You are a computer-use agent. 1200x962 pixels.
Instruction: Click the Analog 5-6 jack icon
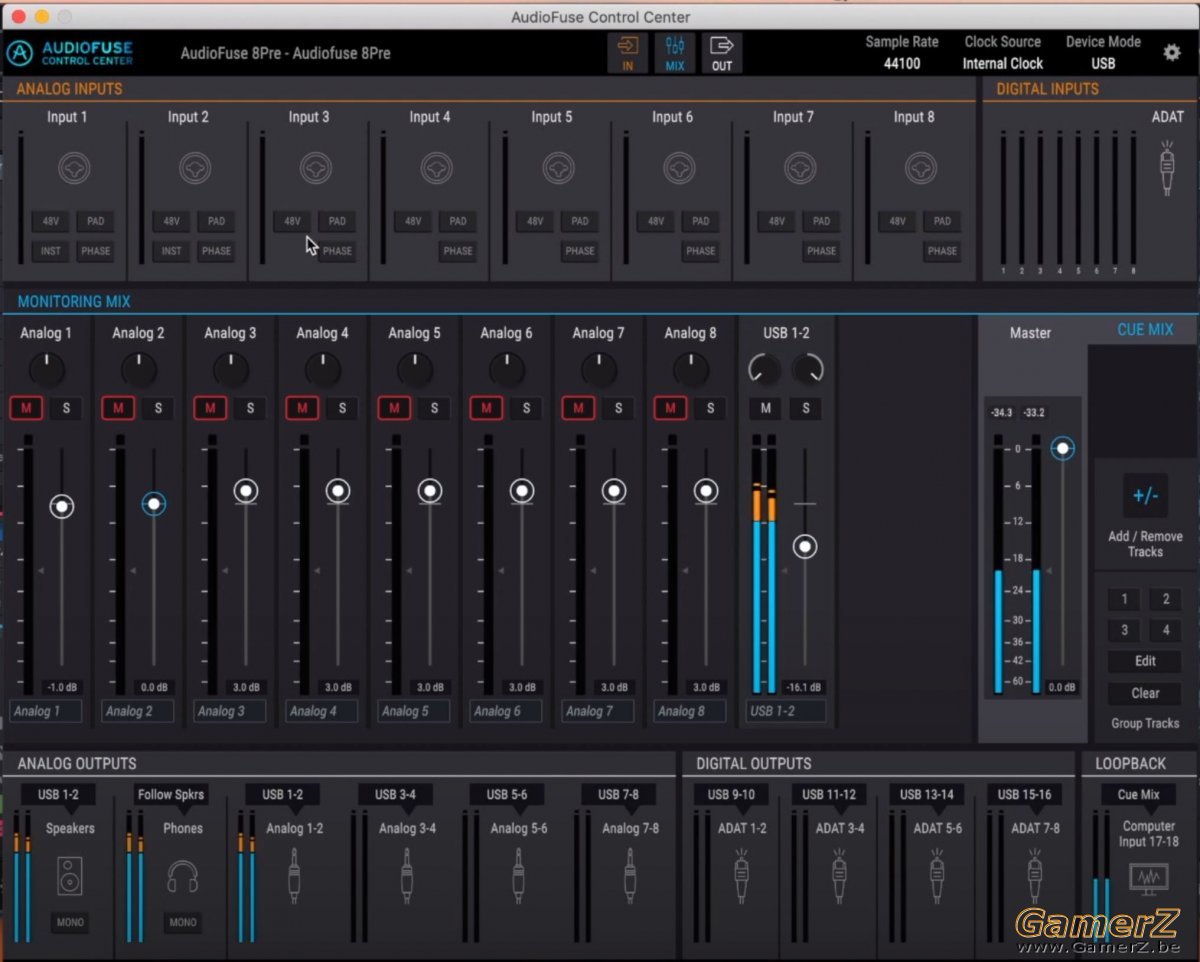click(x=518, y=875)
